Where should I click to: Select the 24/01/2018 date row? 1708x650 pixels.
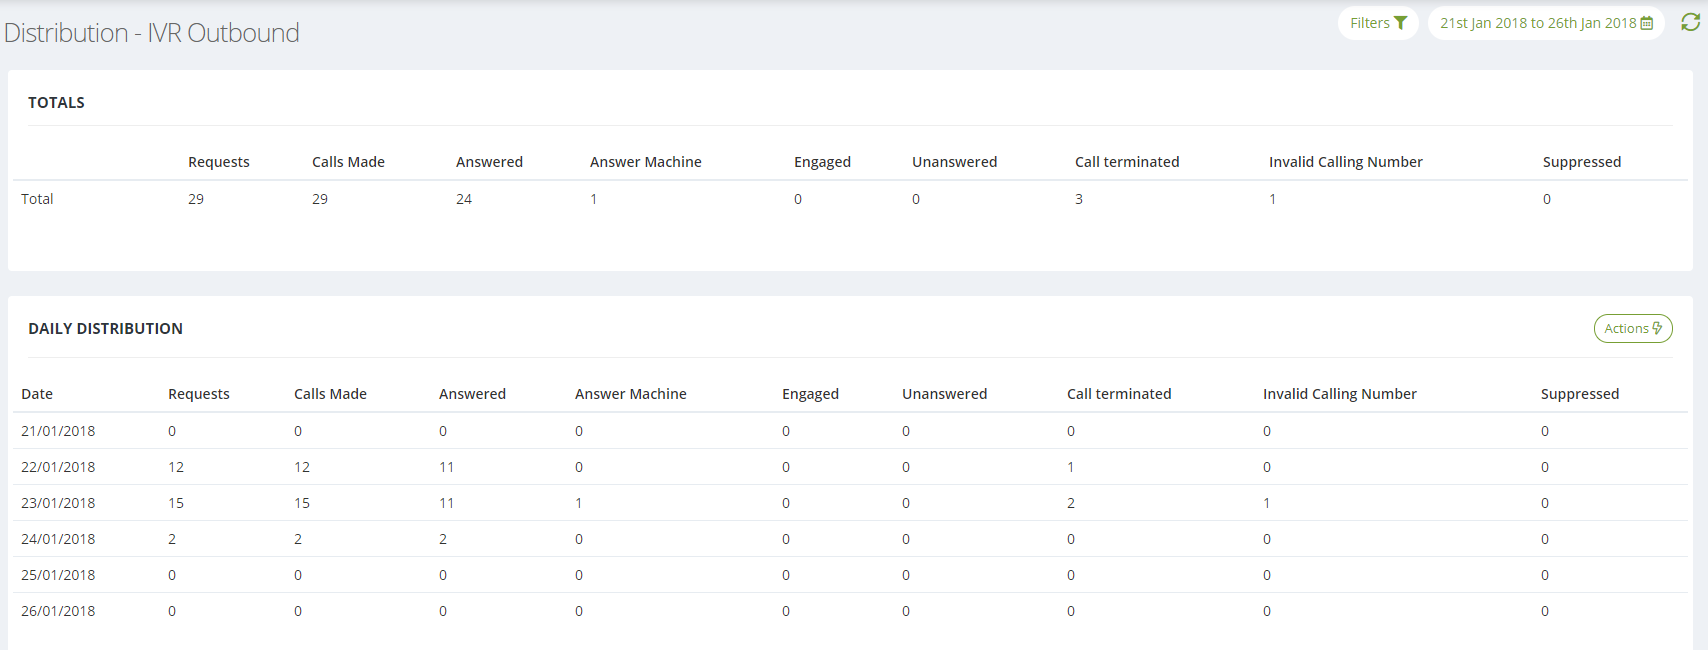848,539
